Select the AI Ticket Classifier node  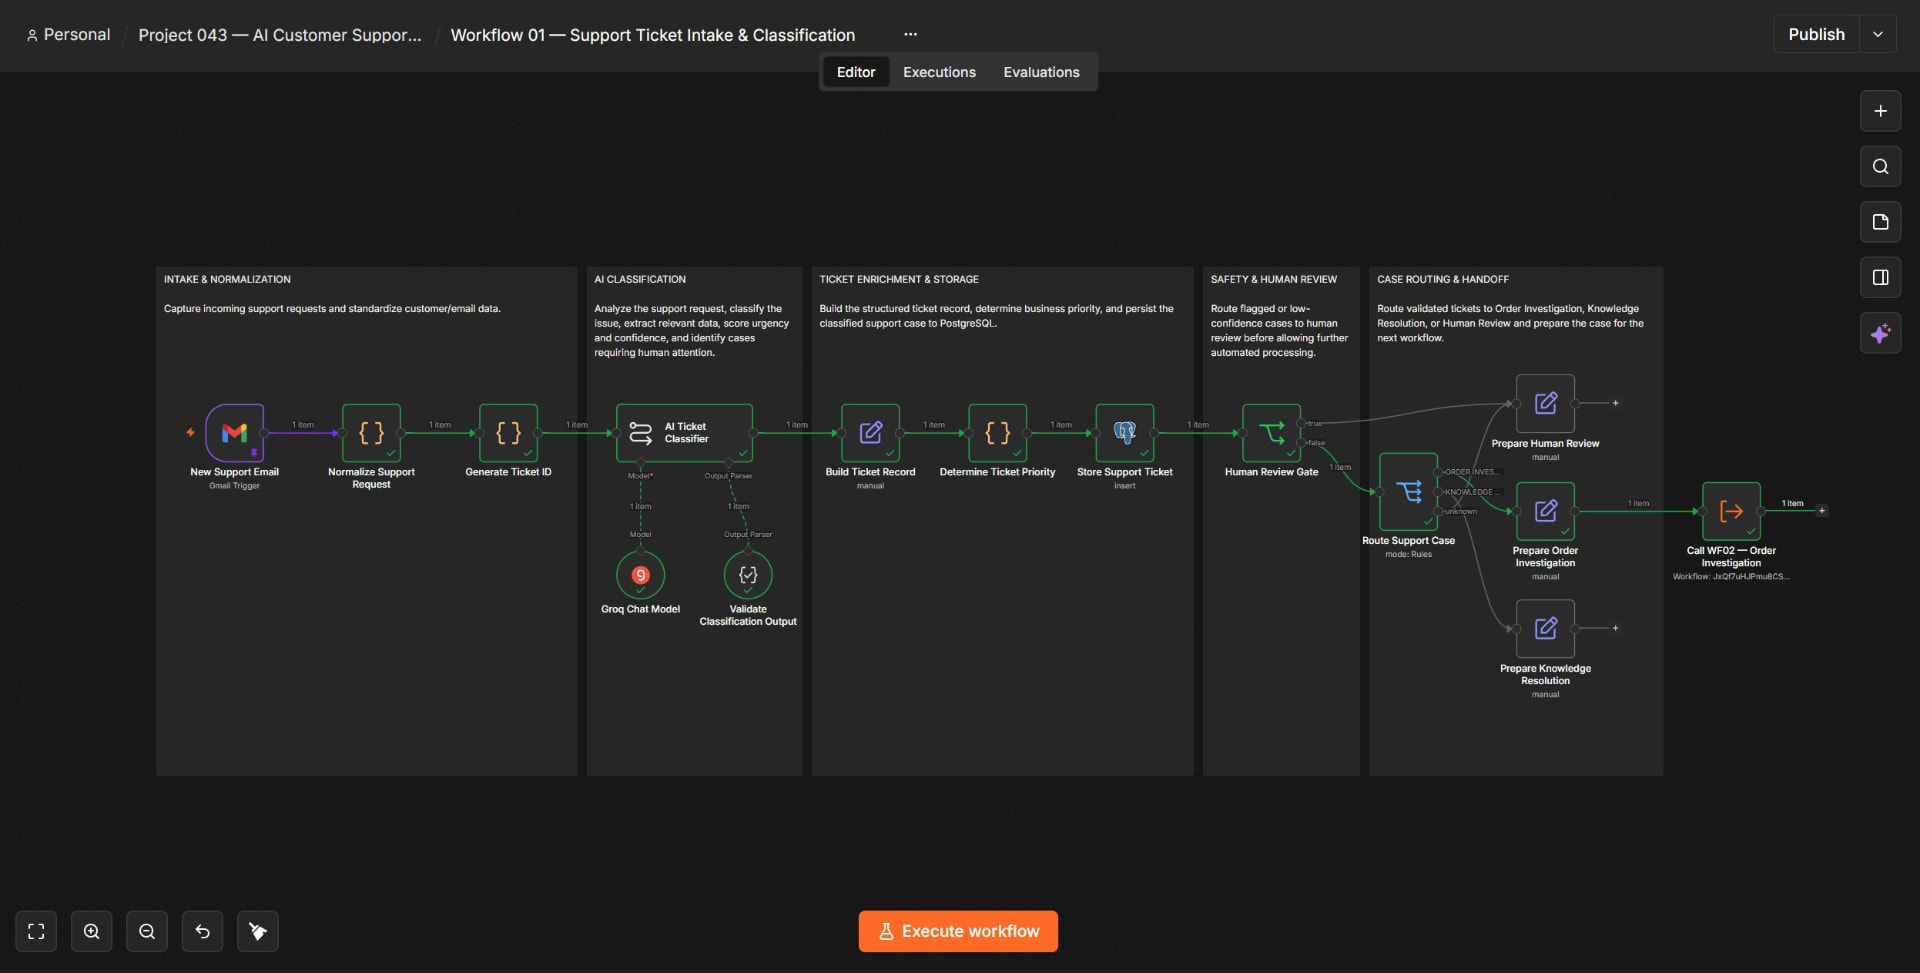pyautogui.click(x=685, y=433)
